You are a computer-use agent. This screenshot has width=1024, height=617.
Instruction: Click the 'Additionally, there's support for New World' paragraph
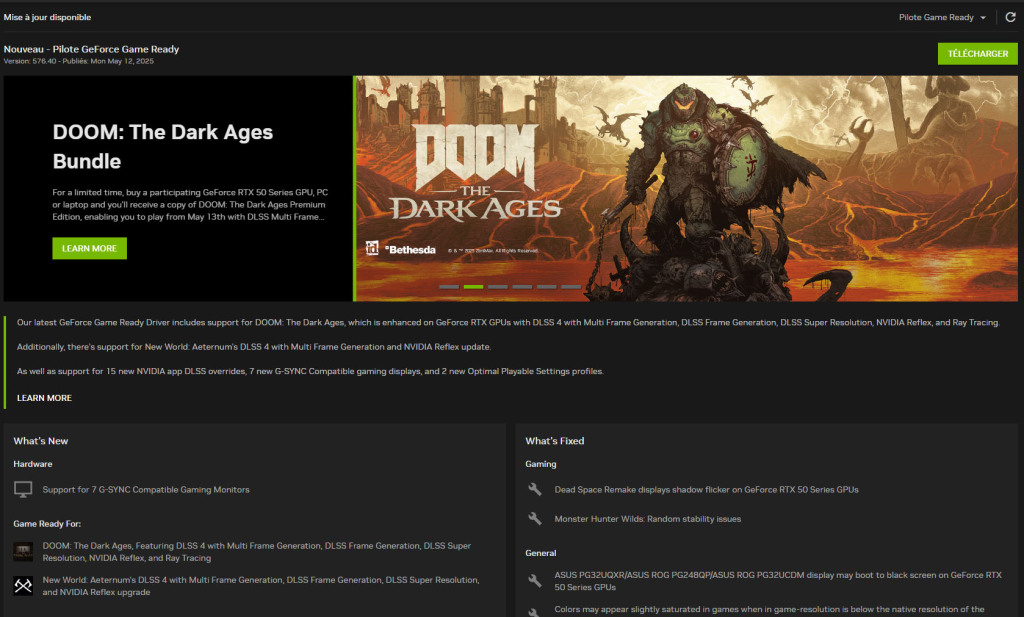(x=254, y=347)
